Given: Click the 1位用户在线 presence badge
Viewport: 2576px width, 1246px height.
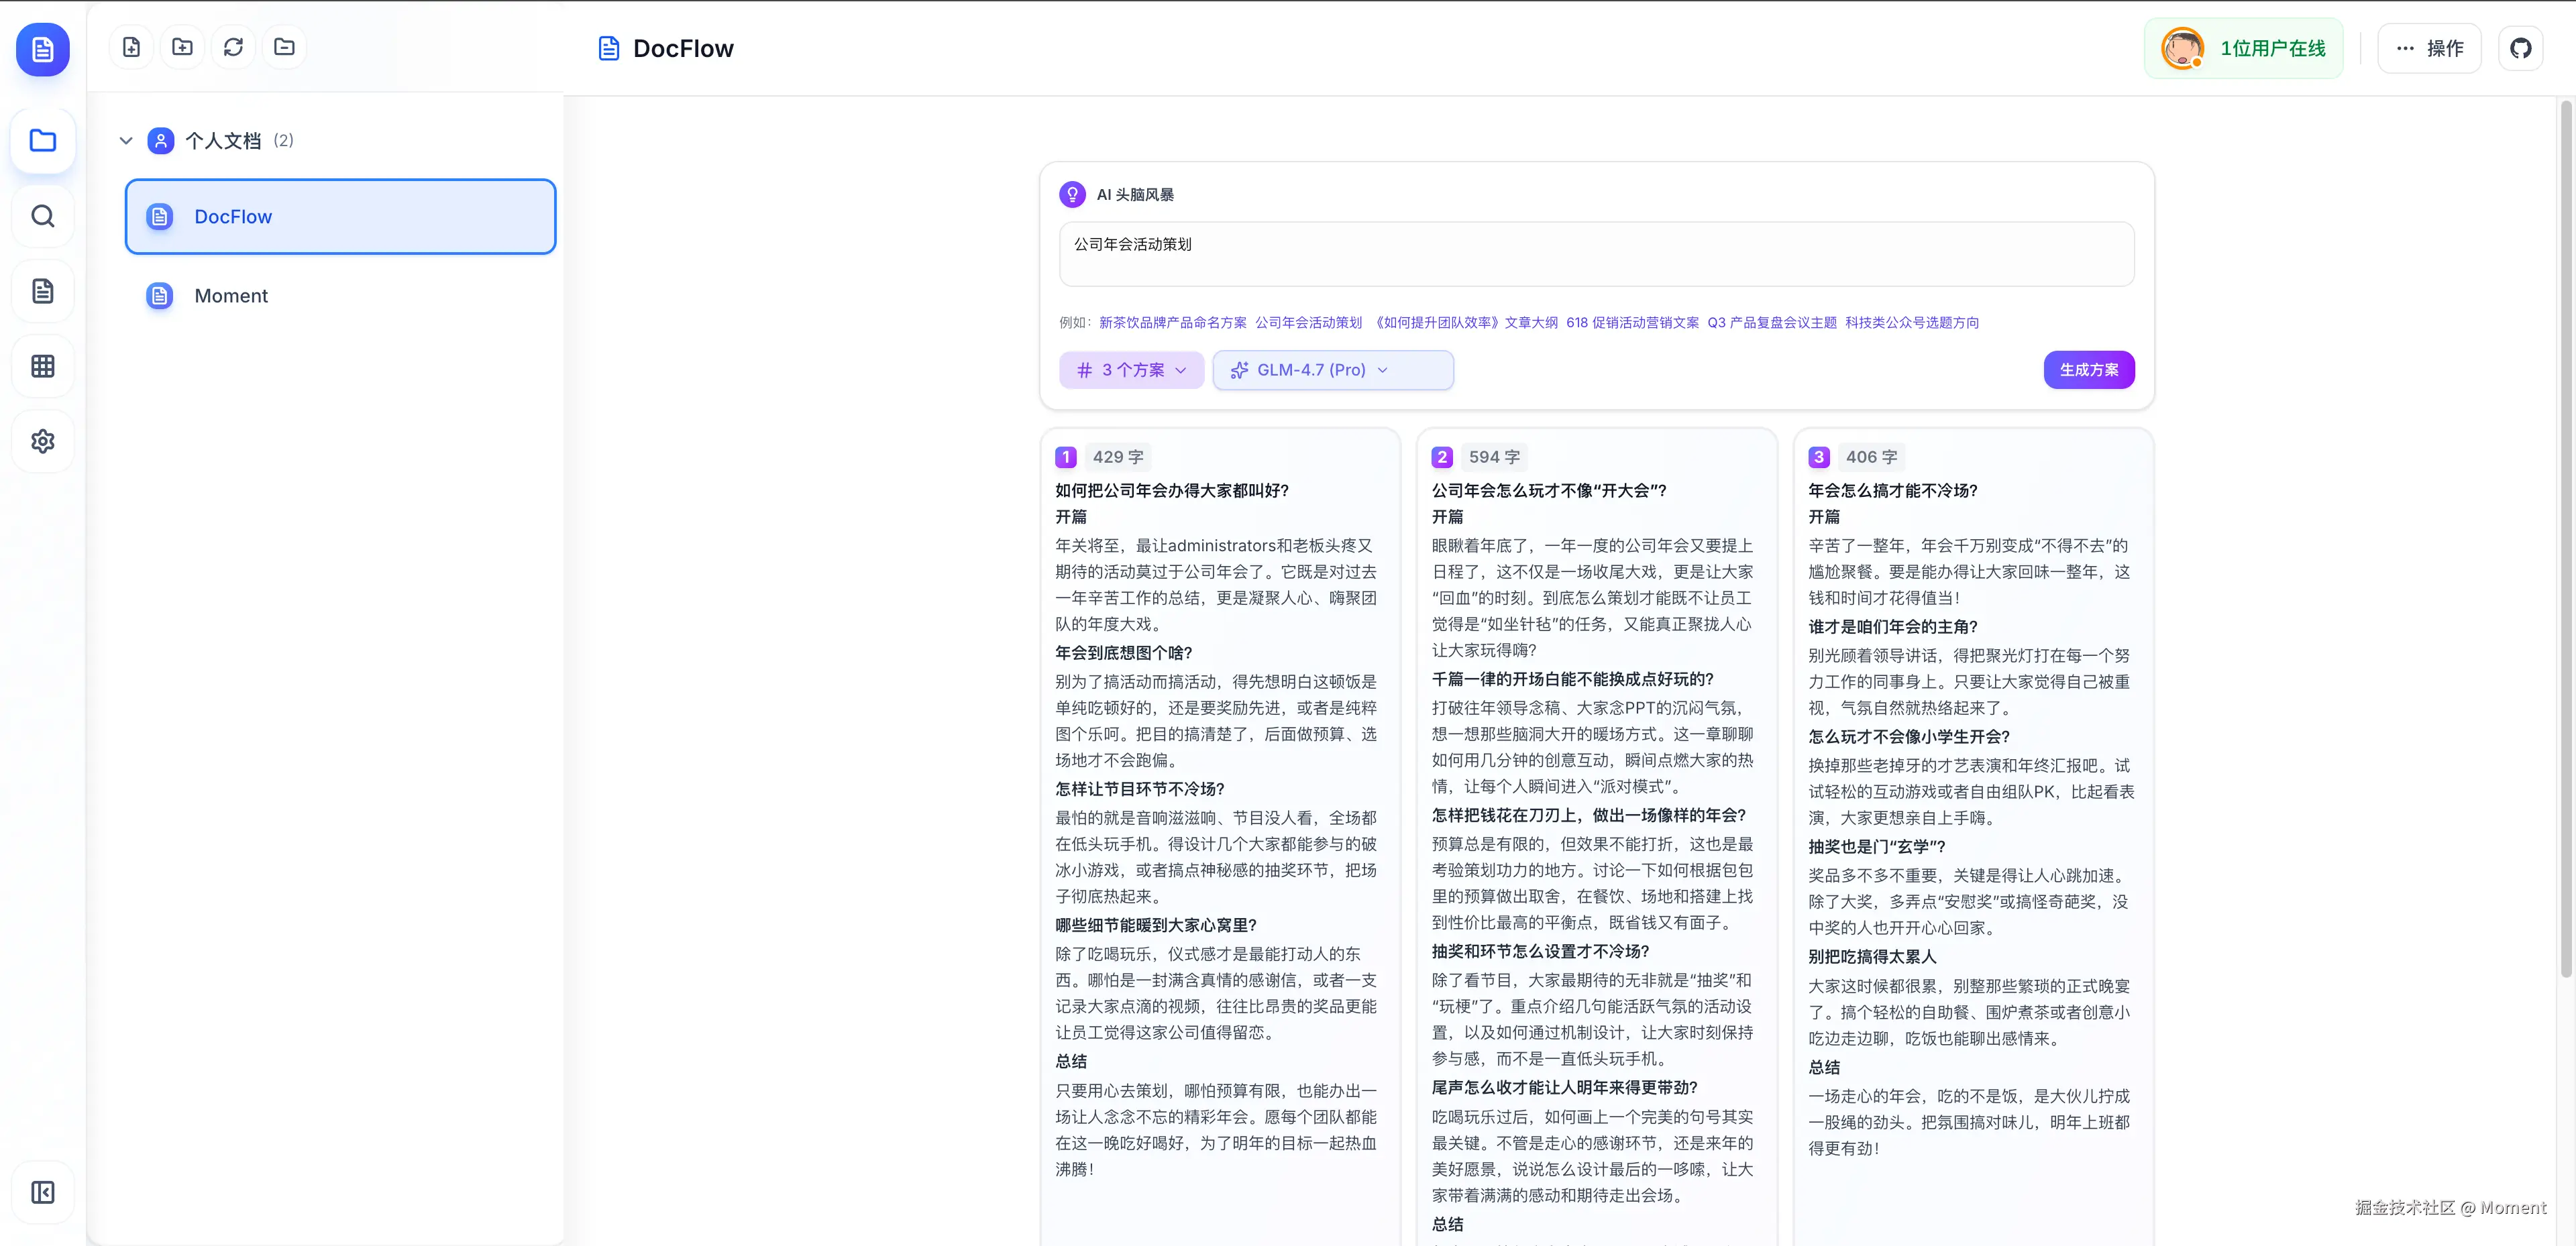Looking at the screenshot, I should 2244,47.
